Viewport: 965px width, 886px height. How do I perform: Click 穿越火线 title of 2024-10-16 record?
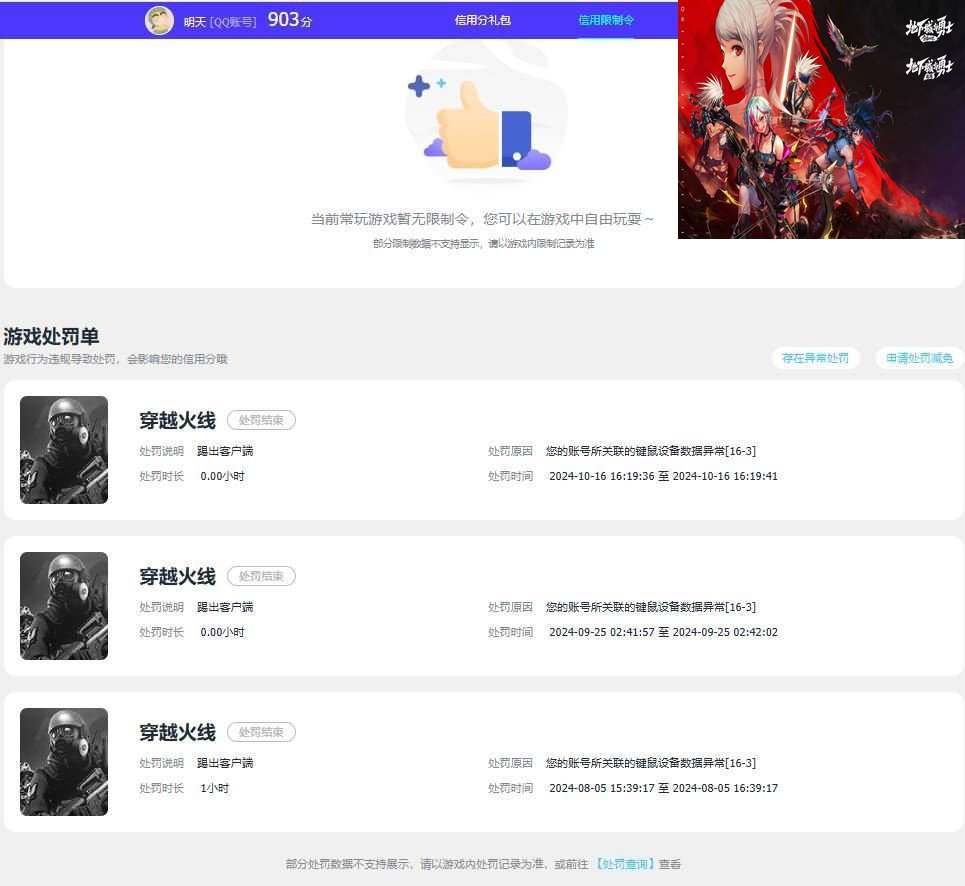click(177, 420)
